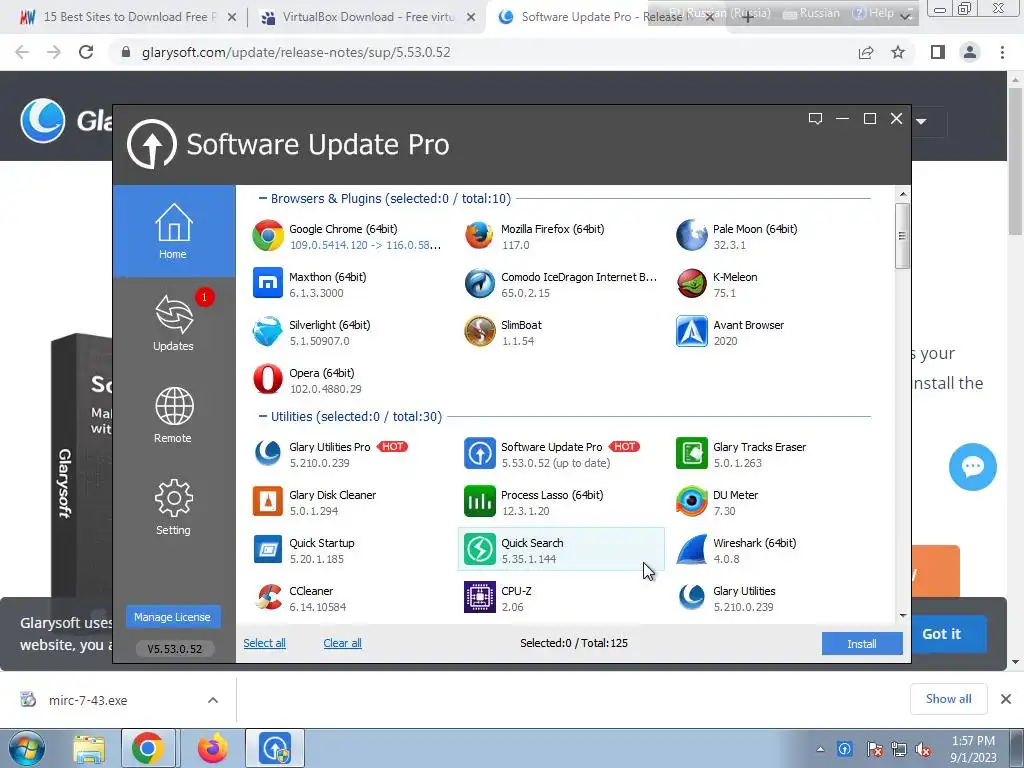Collapse the Browsers & Plugins section

tap(263, 199)
